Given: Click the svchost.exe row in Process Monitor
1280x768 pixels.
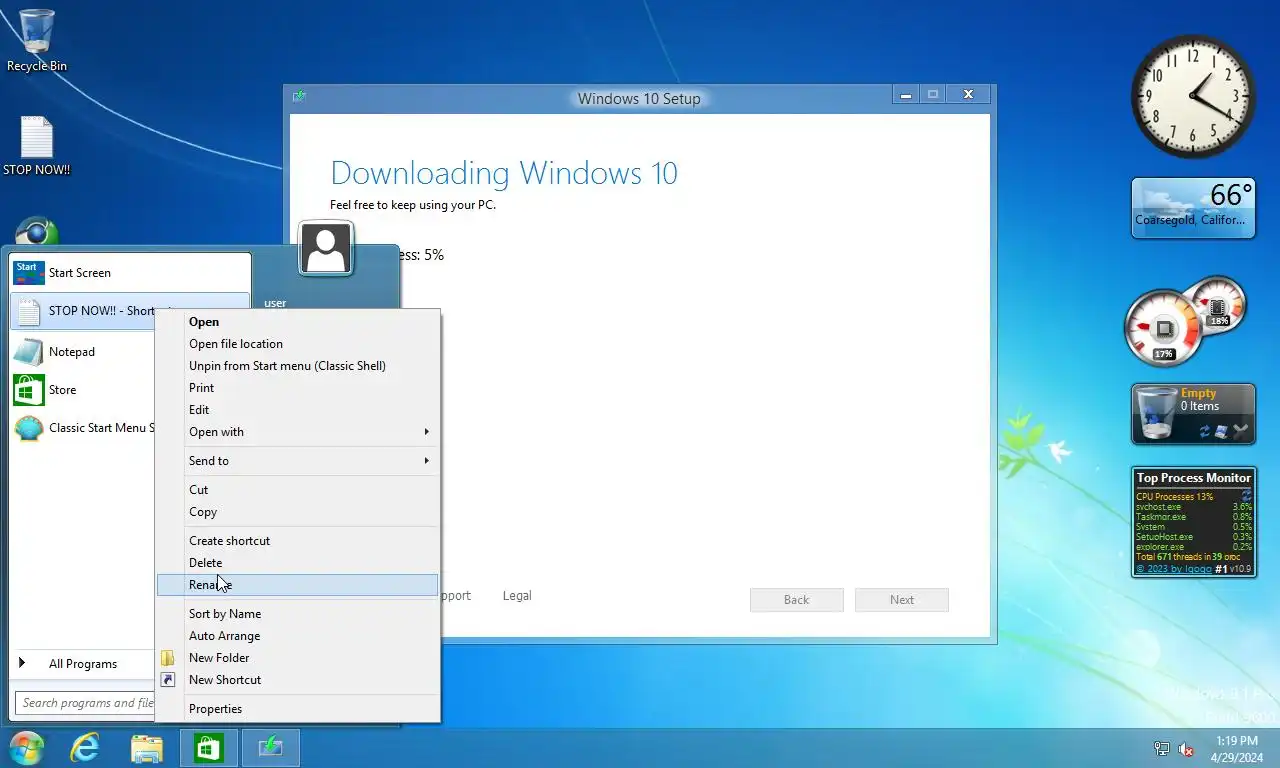Looking at the screenshot, I should [x=1193, y=507].
